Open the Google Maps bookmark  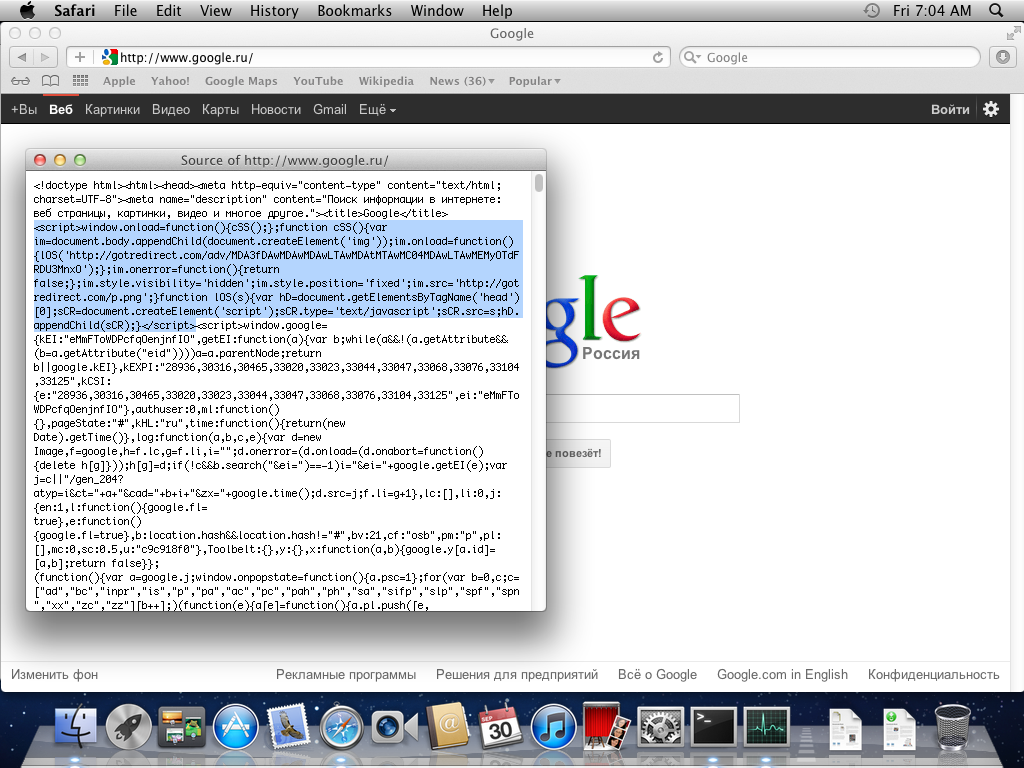click(x=241, y=81)
